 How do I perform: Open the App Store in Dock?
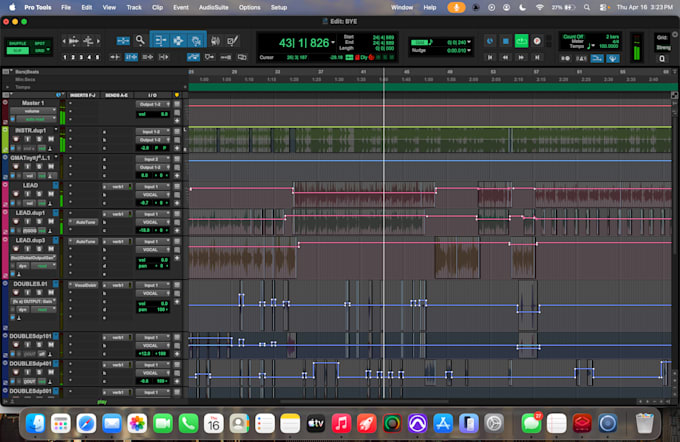tap(443, 423)
